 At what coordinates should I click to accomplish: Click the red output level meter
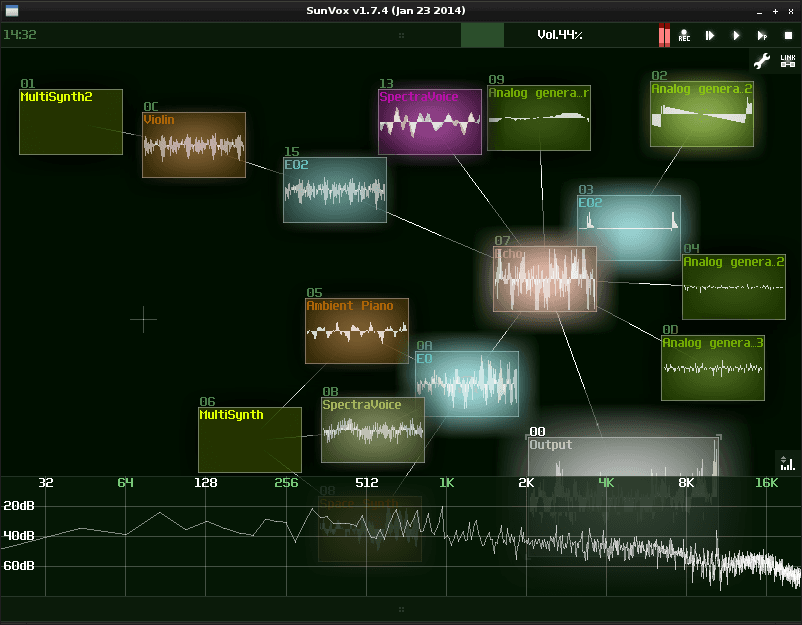664,35
